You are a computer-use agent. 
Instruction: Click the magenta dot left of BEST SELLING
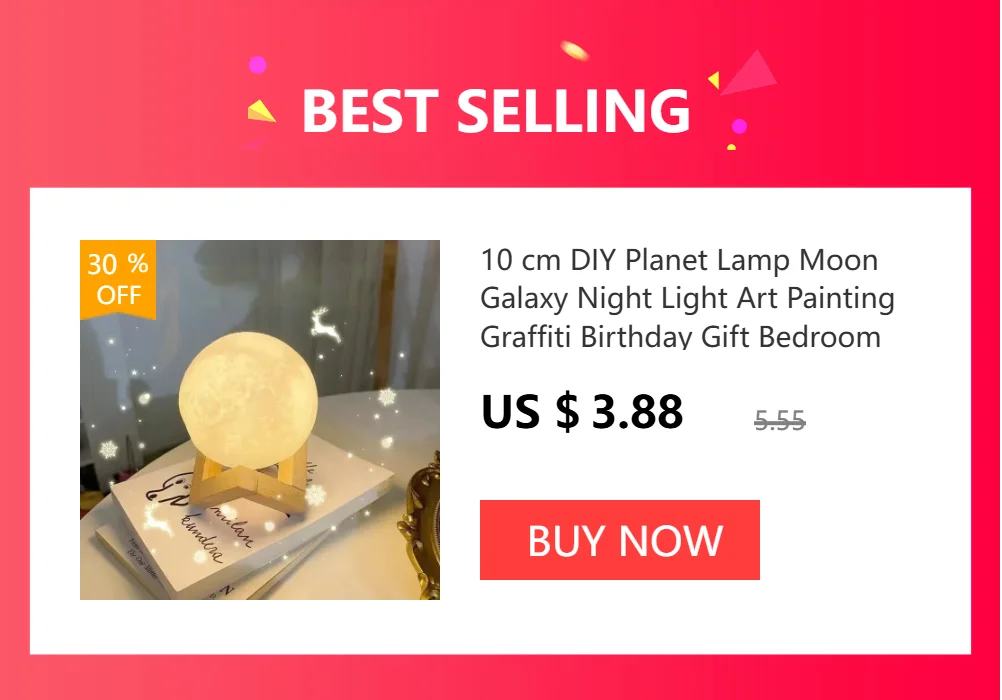coord(258,65)
